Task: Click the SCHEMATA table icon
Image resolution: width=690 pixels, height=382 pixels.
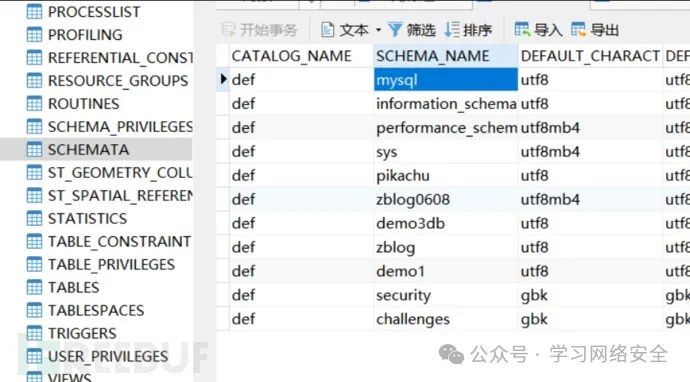Action: pyautogui.click(x=34, y=150)
